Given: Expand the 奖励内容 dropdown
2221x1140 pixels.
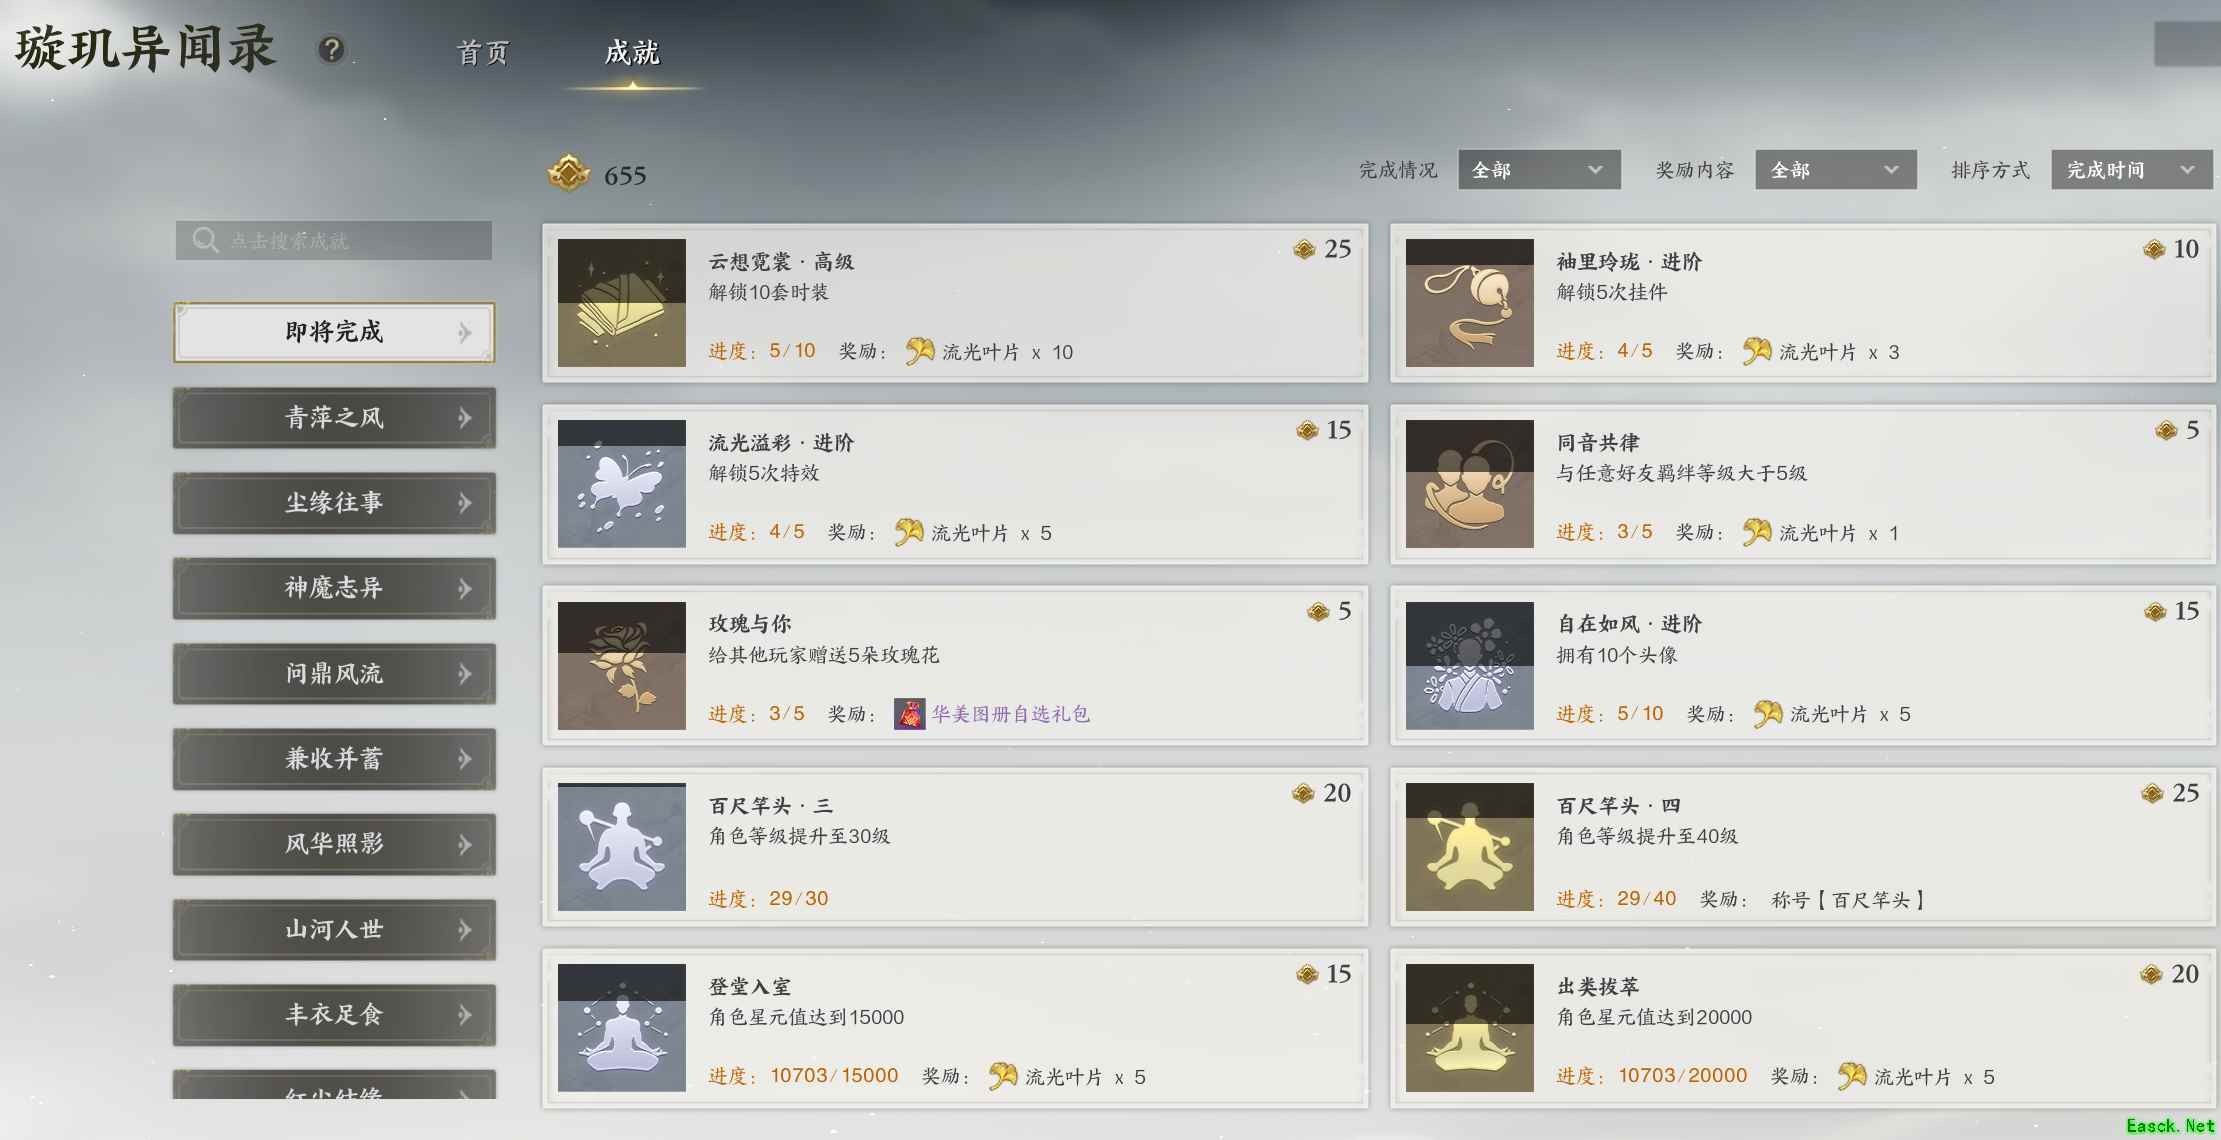Looking at the screenshot, I should click(1836, 170).
